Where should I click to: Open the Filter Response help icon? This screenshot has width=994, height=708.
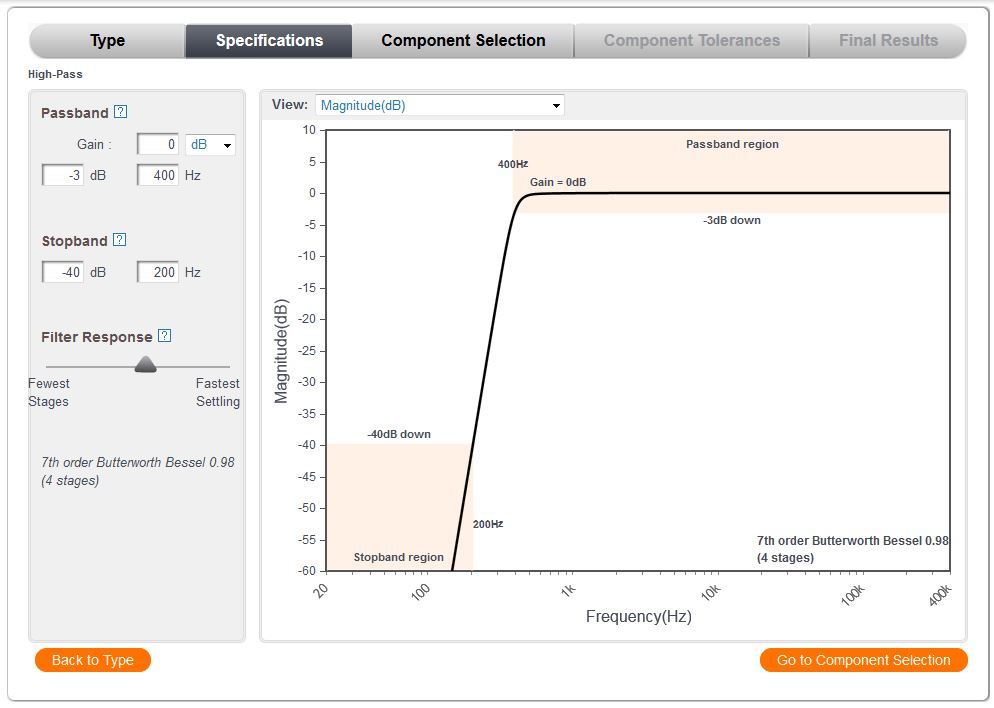point(164,336)
